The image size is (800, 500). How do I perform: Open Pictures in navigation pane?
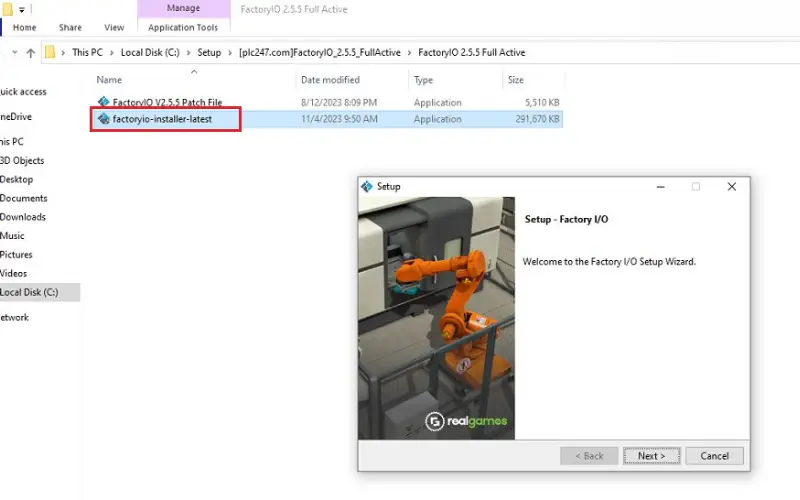point(16,255)
